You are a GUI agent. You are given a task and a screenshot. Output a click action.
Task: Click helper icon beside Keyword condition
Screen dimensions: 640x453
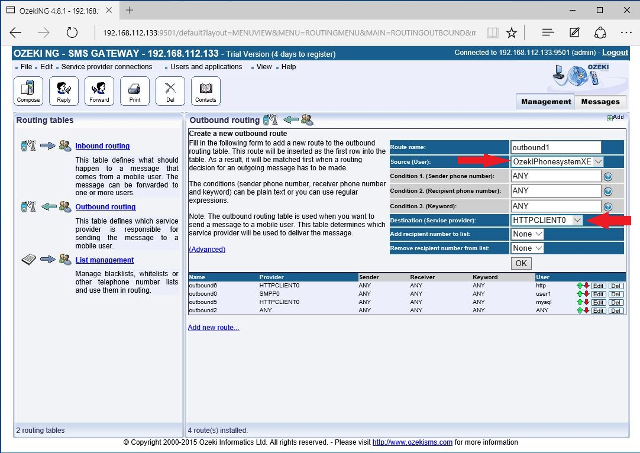608,206
